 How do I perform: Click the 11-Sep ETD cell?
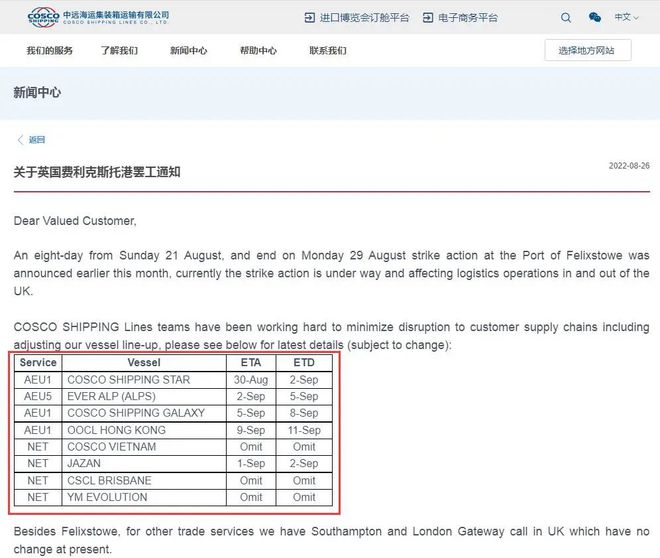click(304, 430)
